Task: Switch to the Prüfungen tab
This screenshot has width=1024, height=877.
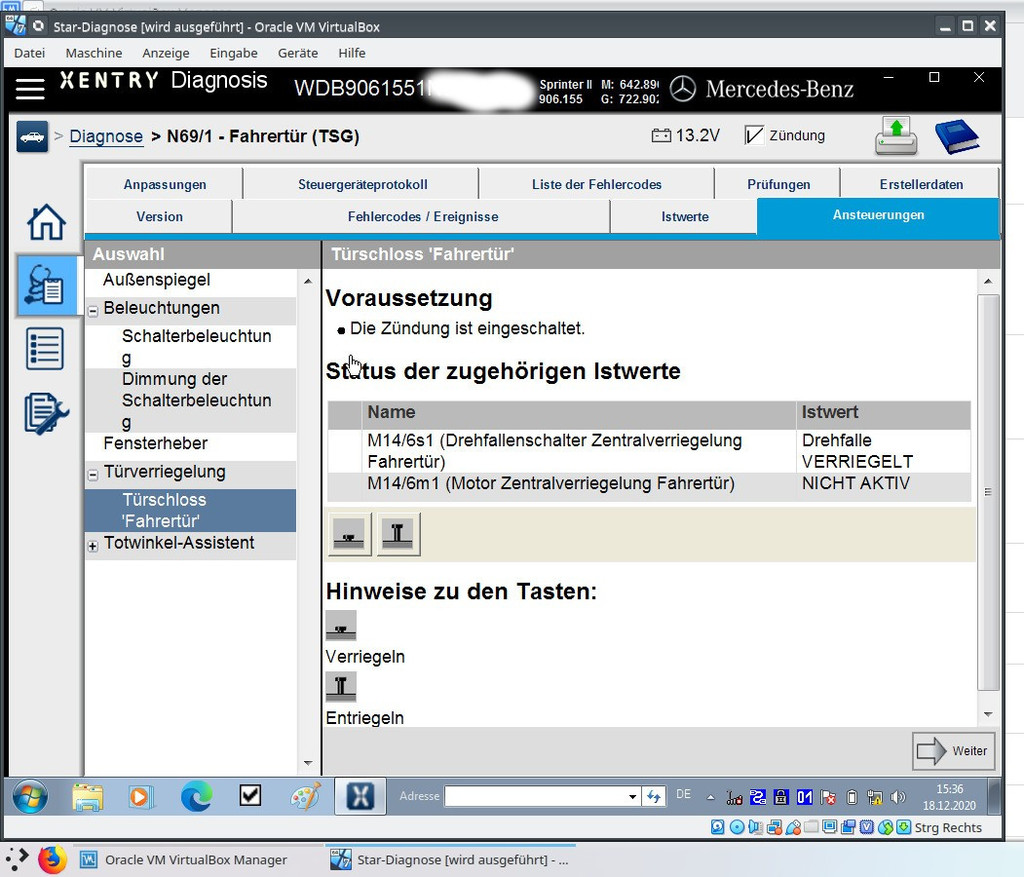Action: tap(778, 184)
